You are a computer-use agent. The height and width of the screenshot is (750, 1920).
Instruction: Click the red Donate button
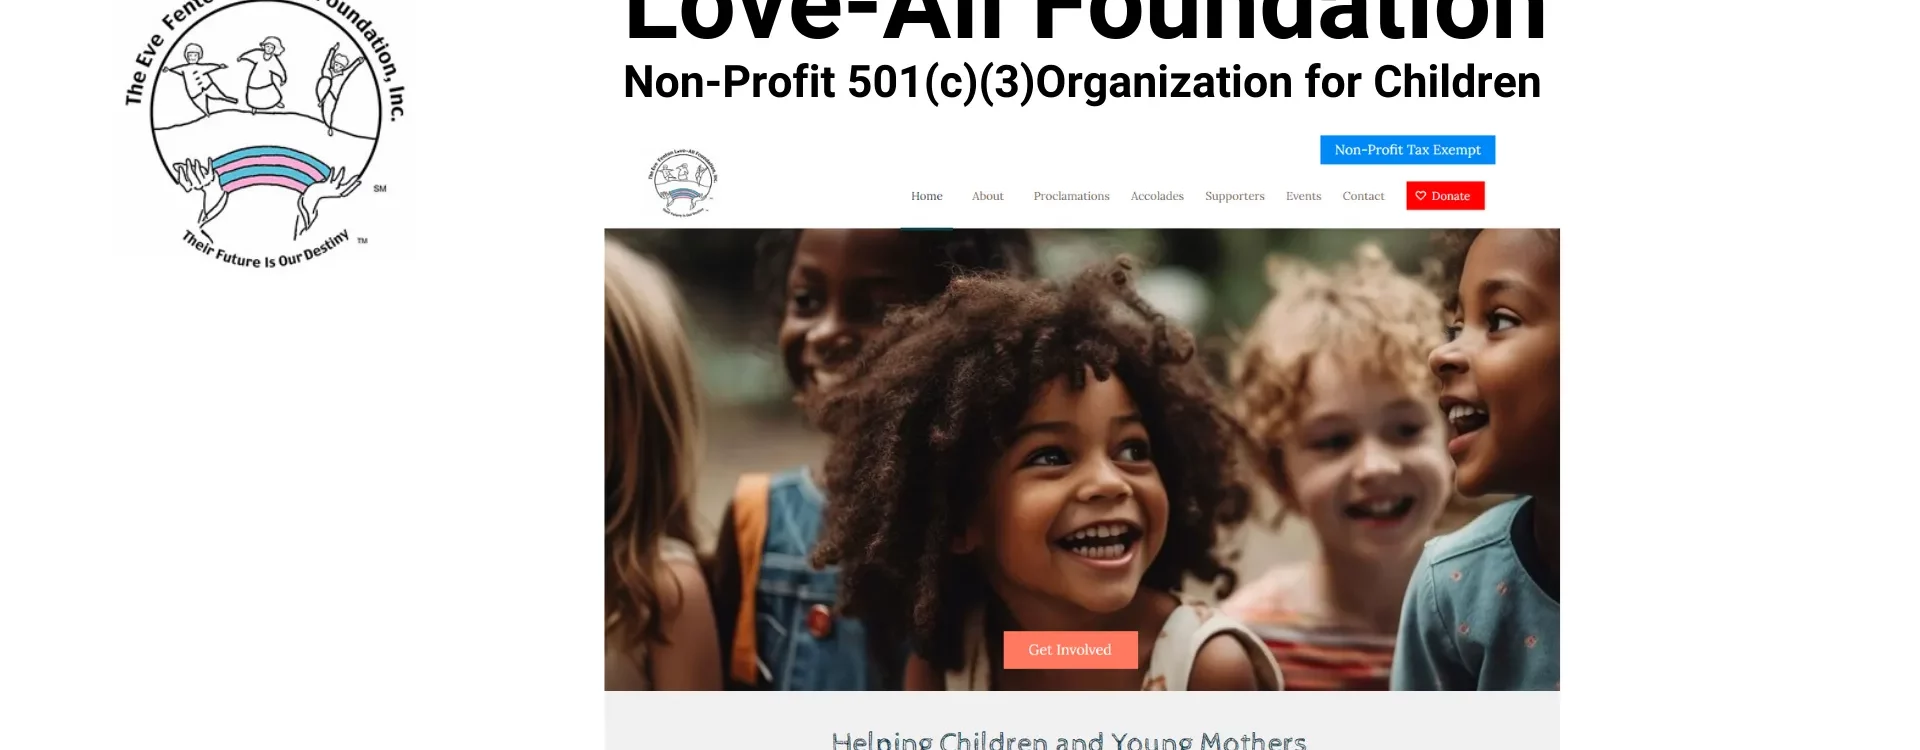[x=1445, y=196]
